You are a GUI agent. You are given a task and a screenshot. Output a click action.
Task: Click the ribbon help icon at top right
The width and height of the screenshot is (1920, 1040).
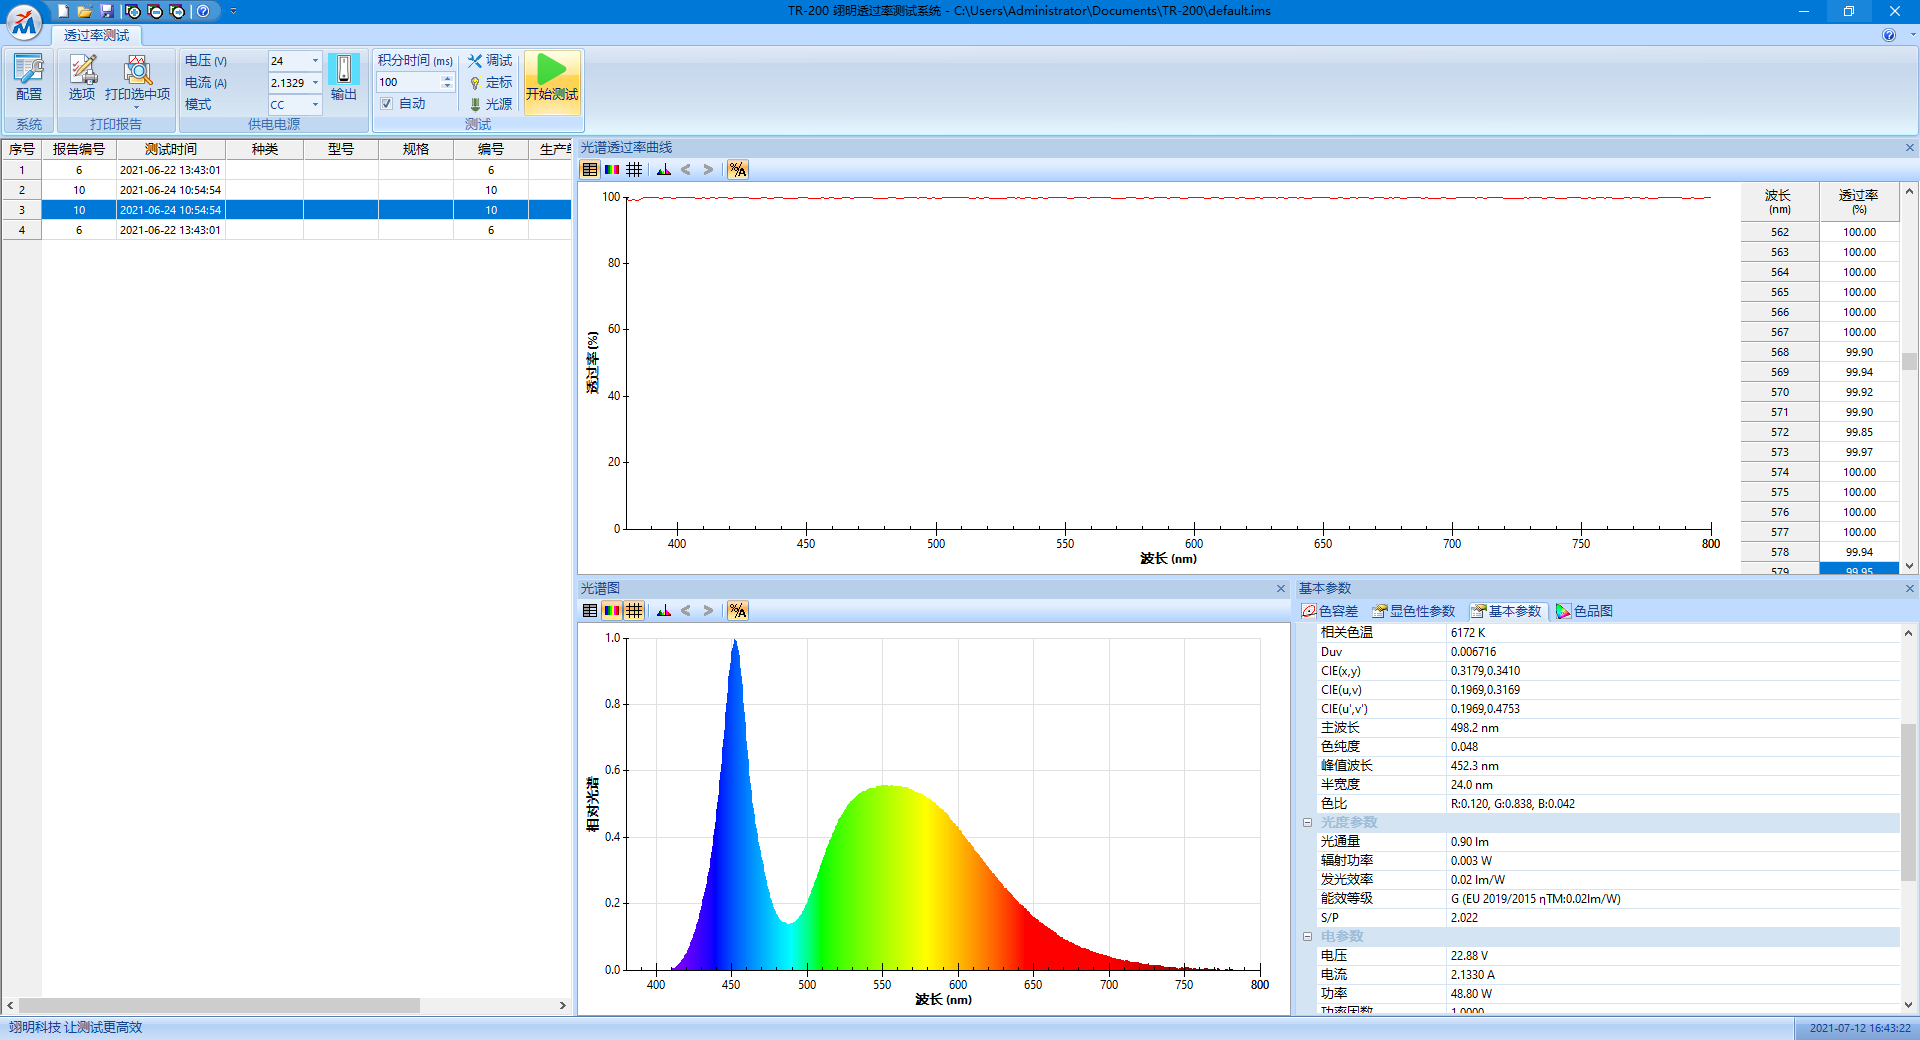pyautogui.click(x=1889, y=35)
